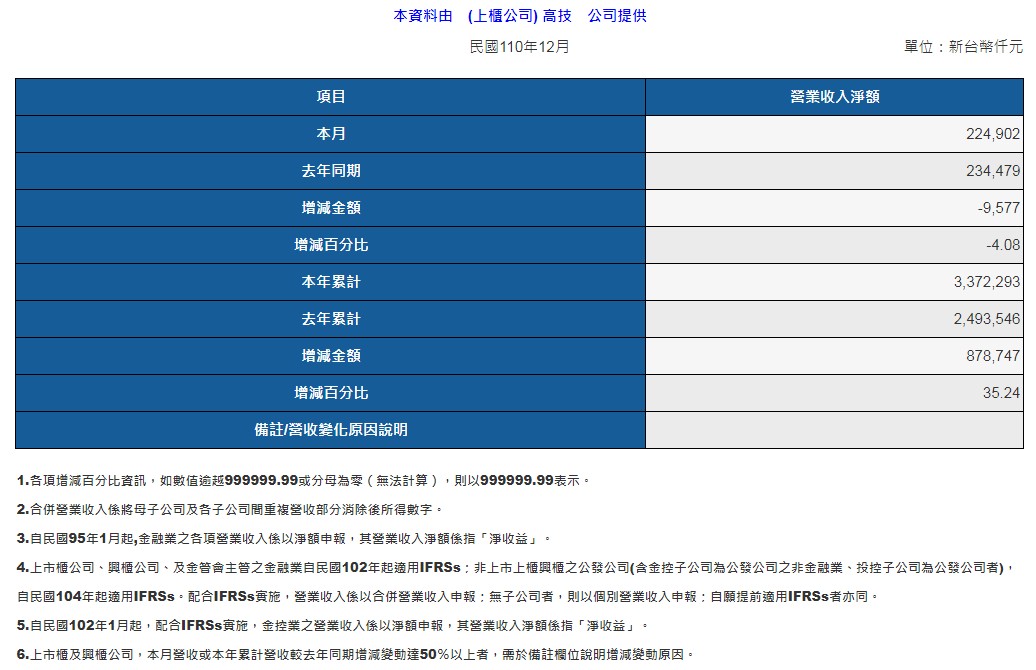This screenshot has width=1036, height=670.
Task: Click note 2 about 合併營業收入
Action: point(229,509)
